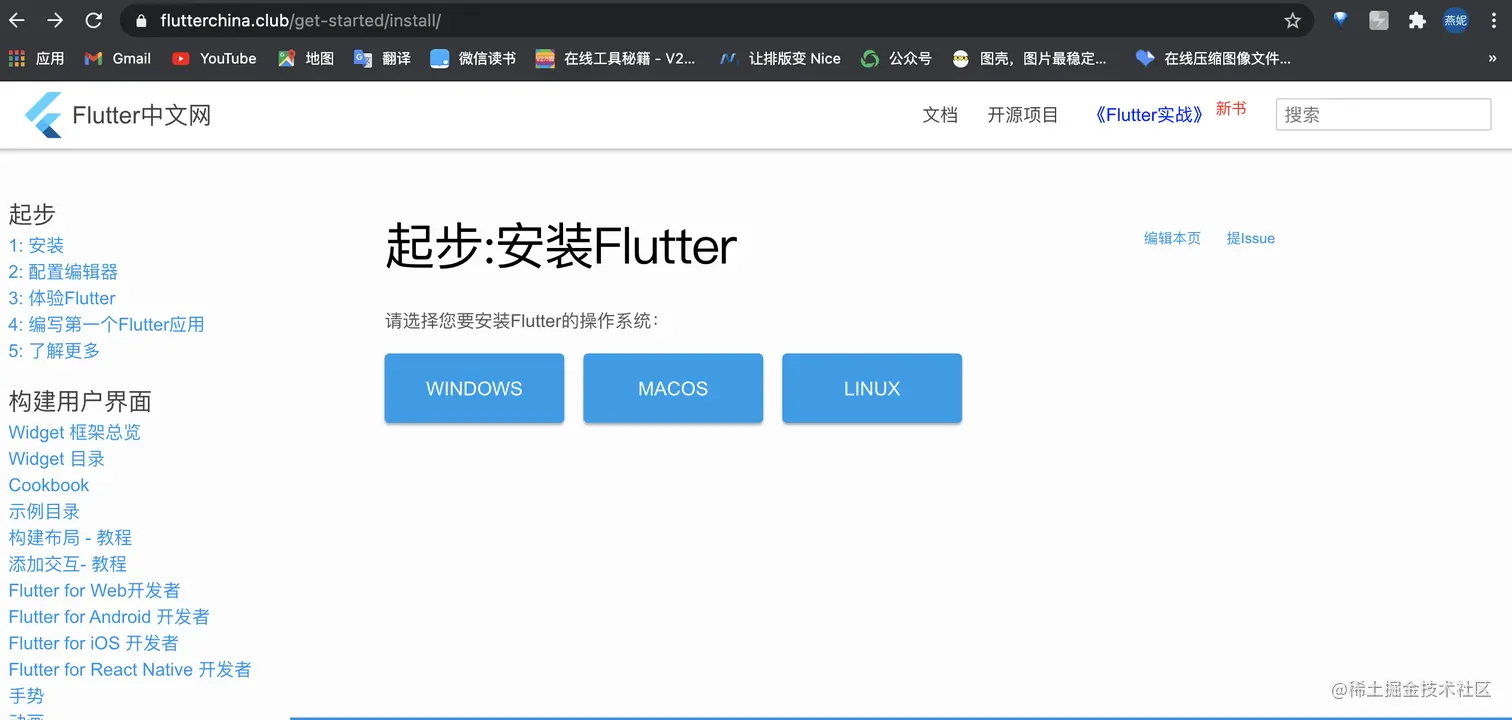The image size is (1512, 720).
Task: Open Widget 目录 link
Action: [x=57, y=459]
